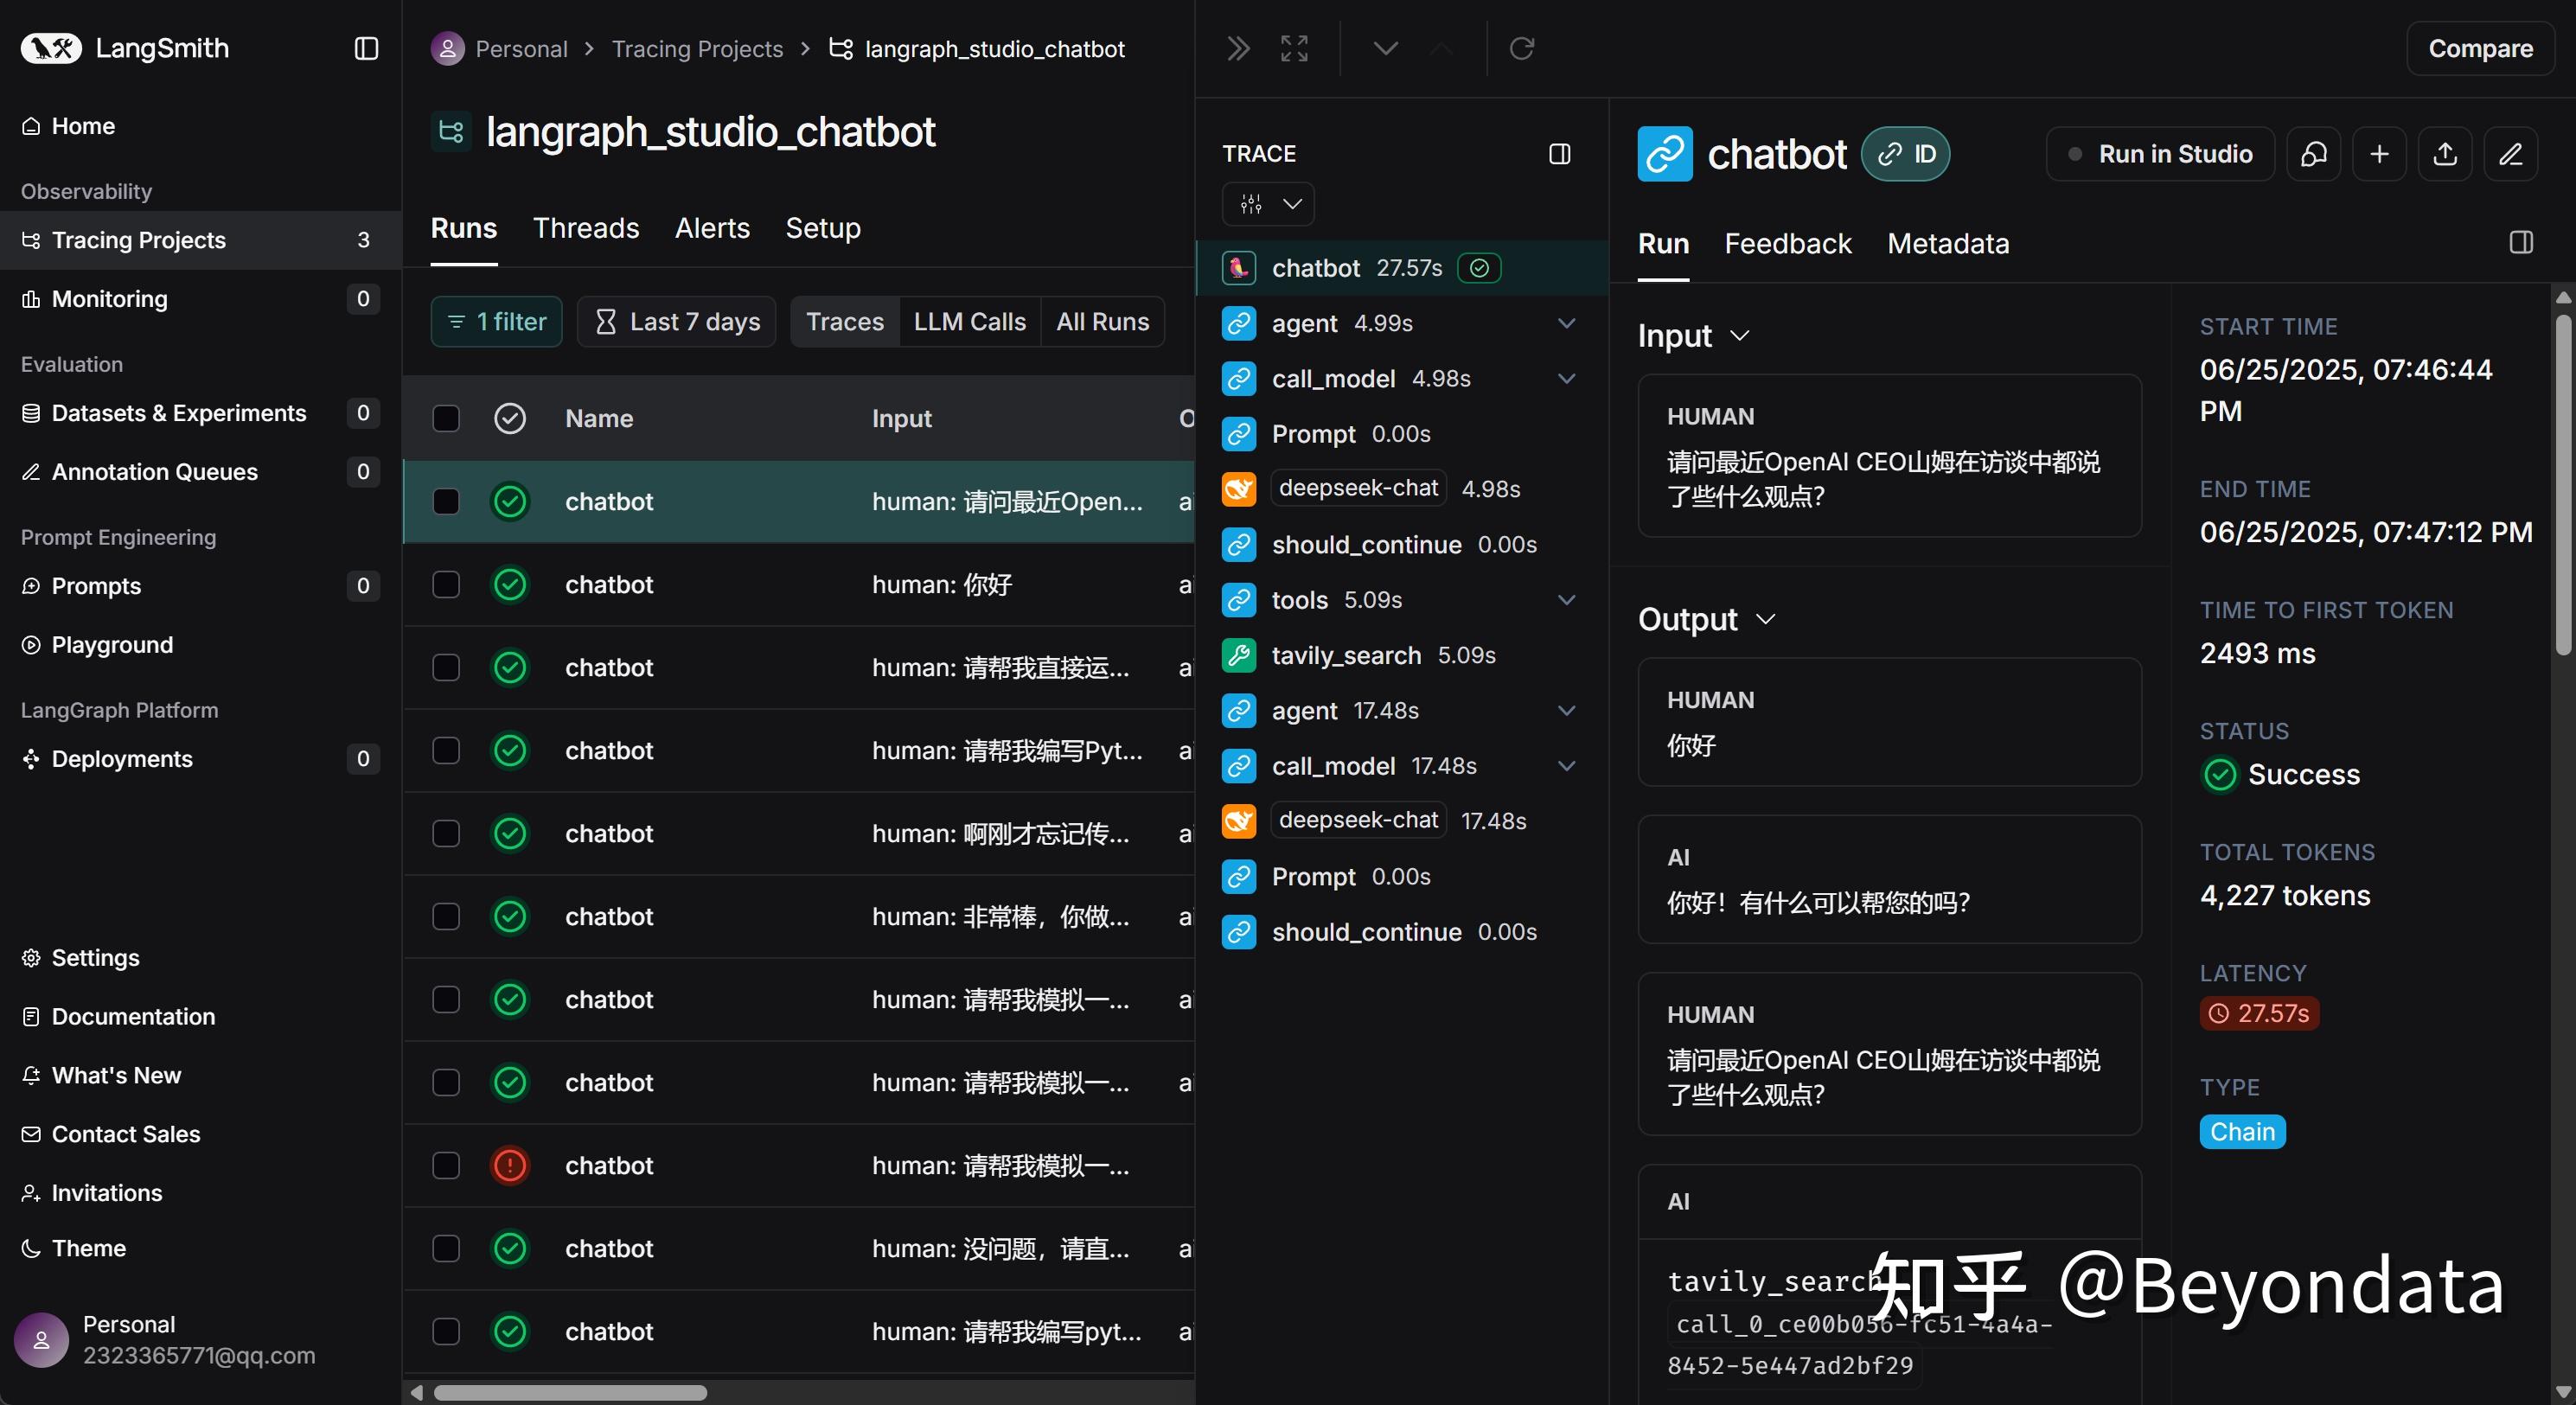Open the trace filter settings dropdown
The image size is (2576, 1405).
pyautogui.click(x=1267, y=205)
